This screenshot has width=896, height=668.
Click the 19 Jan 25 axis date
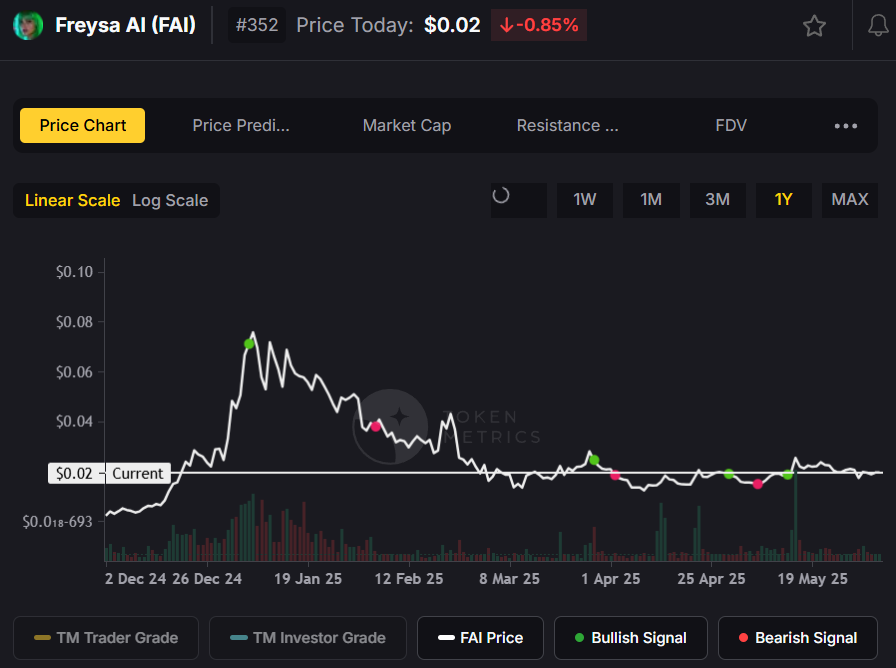click(307, 579)
